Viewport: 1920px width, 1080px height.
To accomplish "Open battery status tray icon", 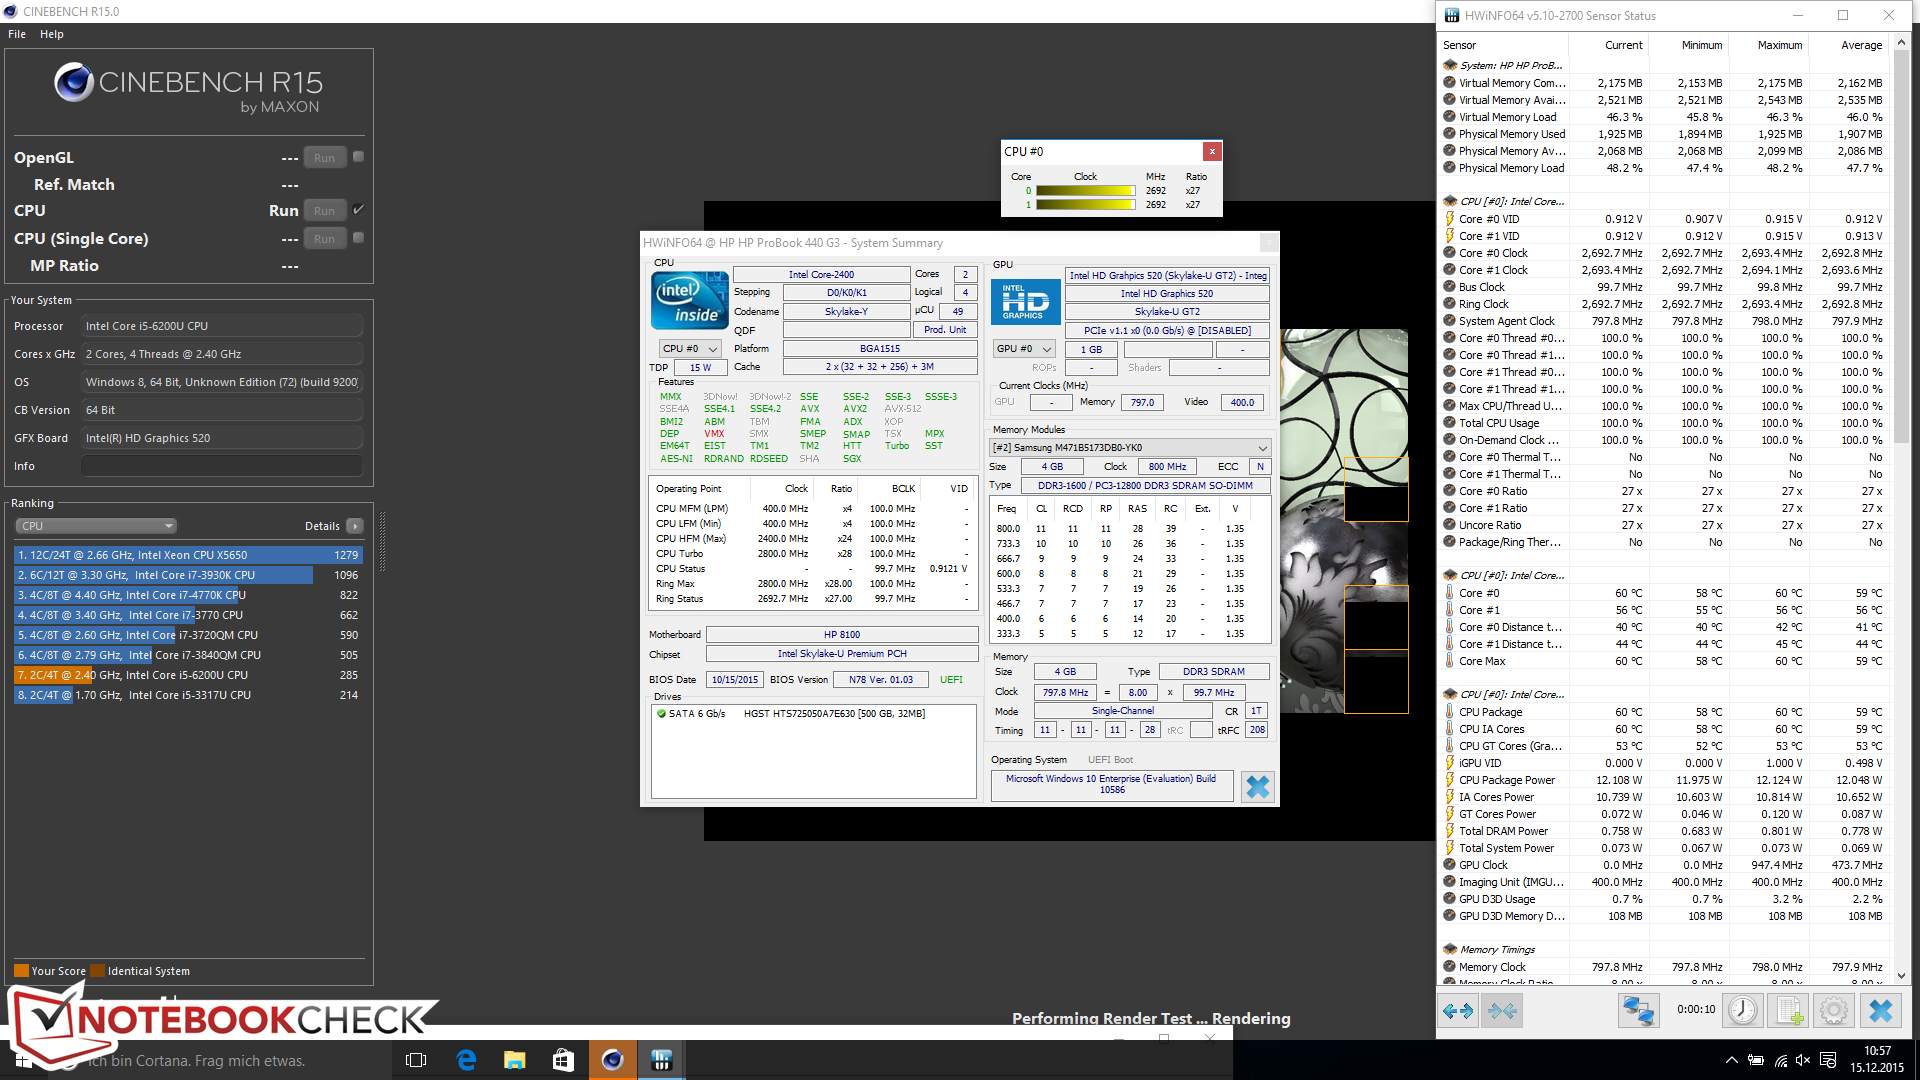I will click(x=1755, y=1060).
